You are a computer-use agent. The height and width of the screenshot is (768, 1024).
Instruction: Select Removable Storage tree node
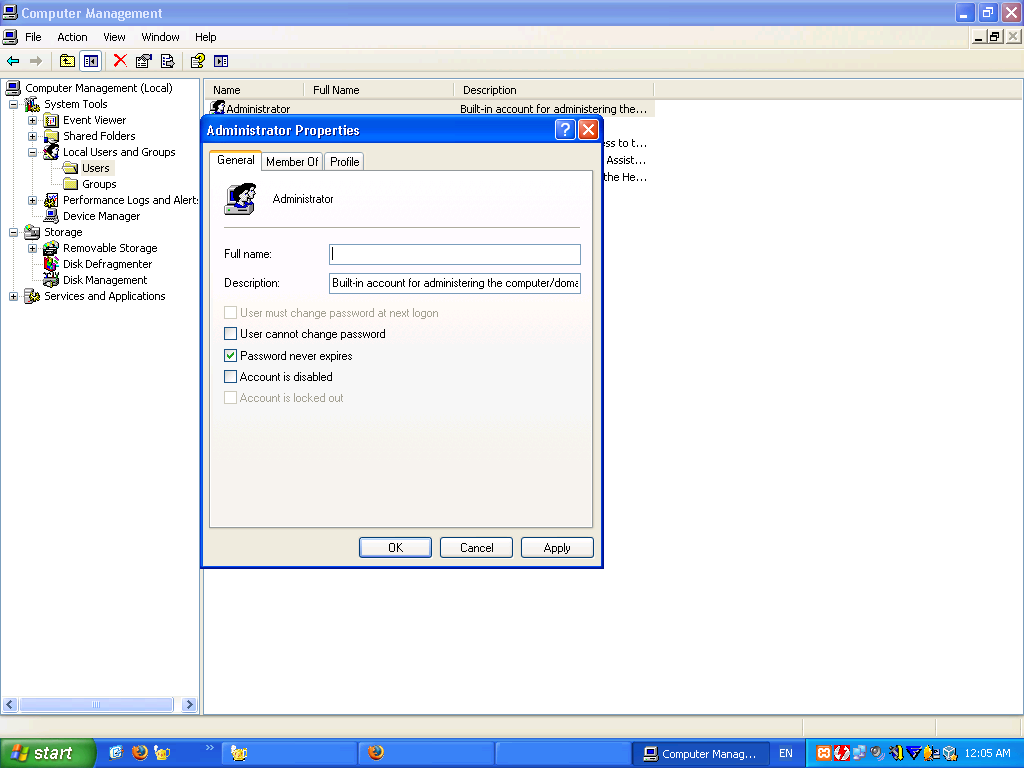110,248
